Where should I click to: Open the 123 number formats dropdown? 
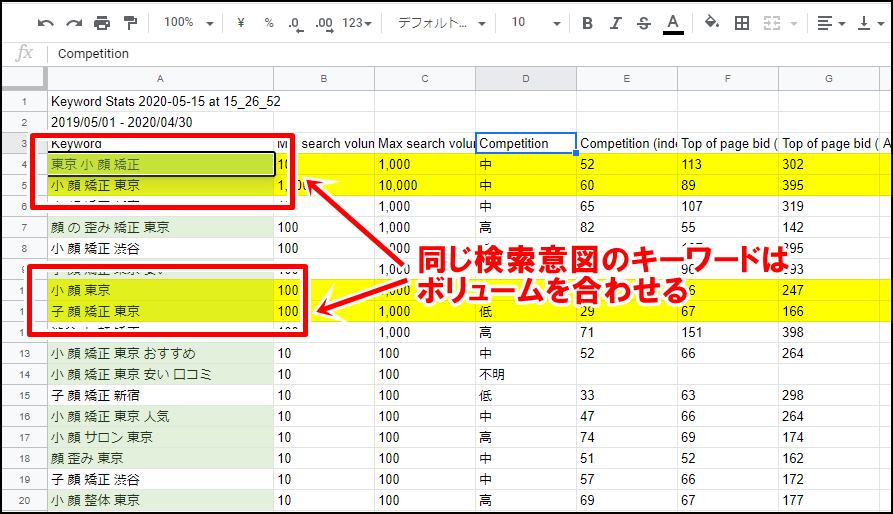click(357, 23)
